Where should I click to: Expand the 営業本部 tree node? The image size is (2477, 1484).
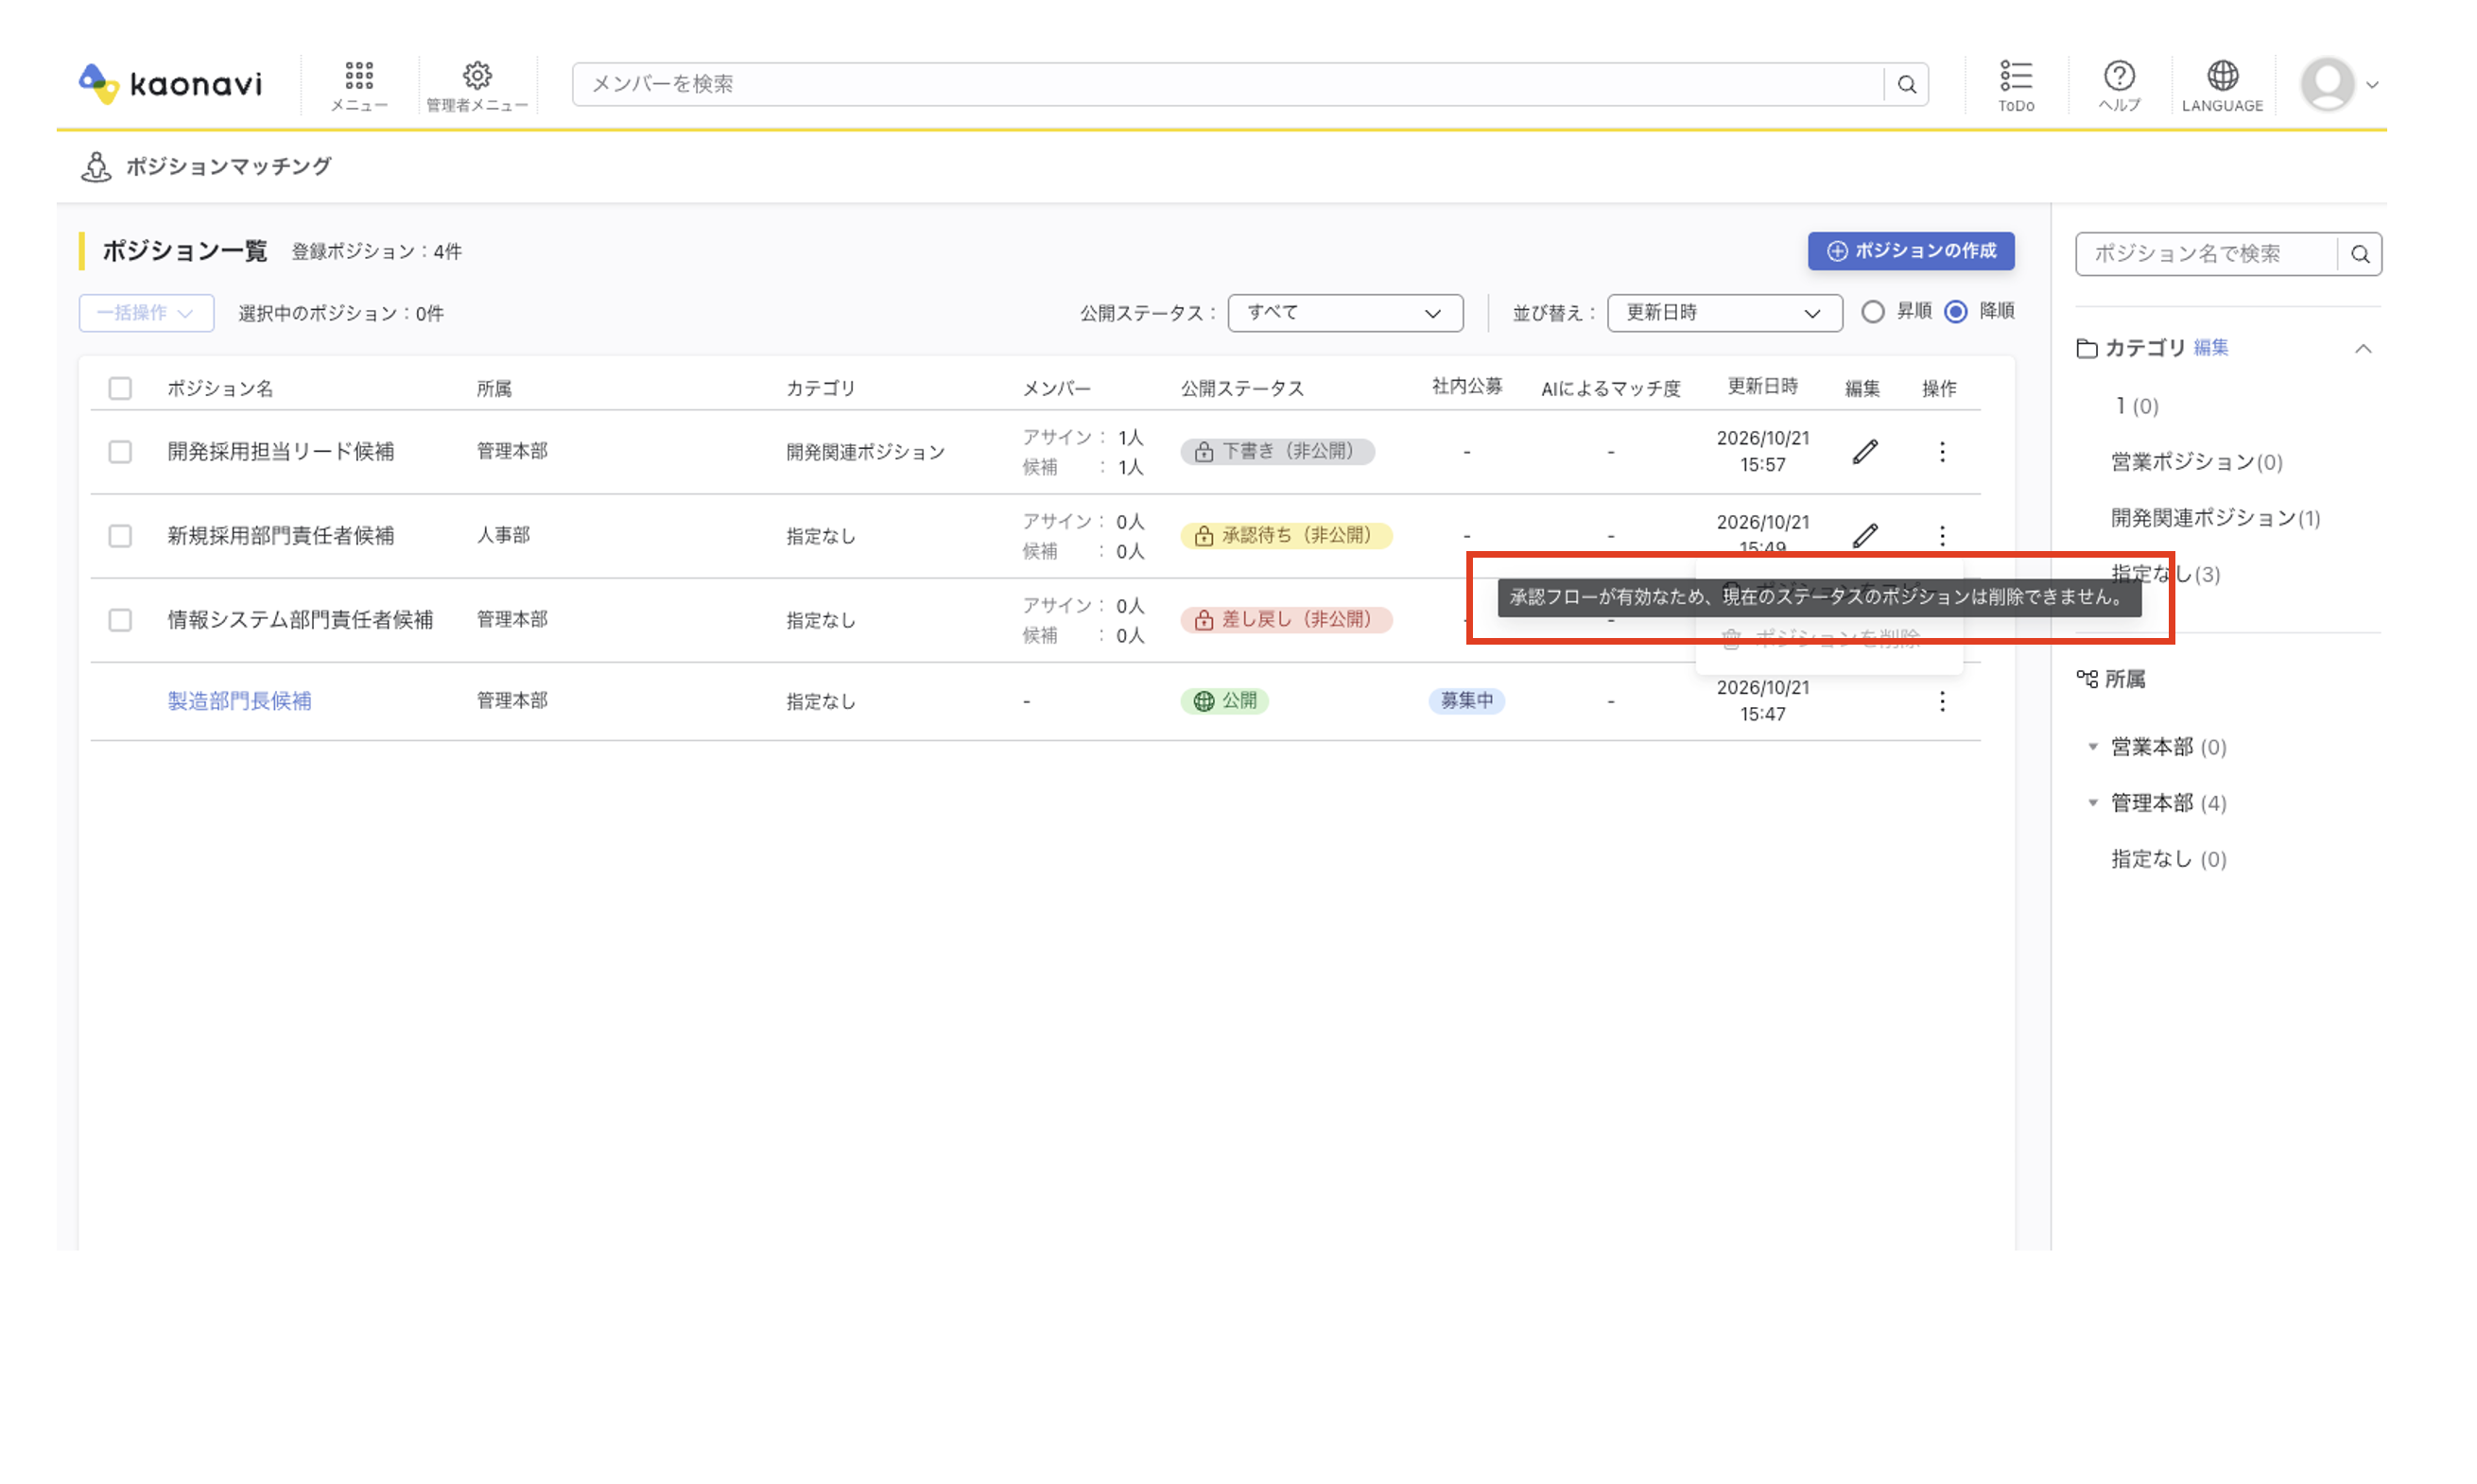2092,746
